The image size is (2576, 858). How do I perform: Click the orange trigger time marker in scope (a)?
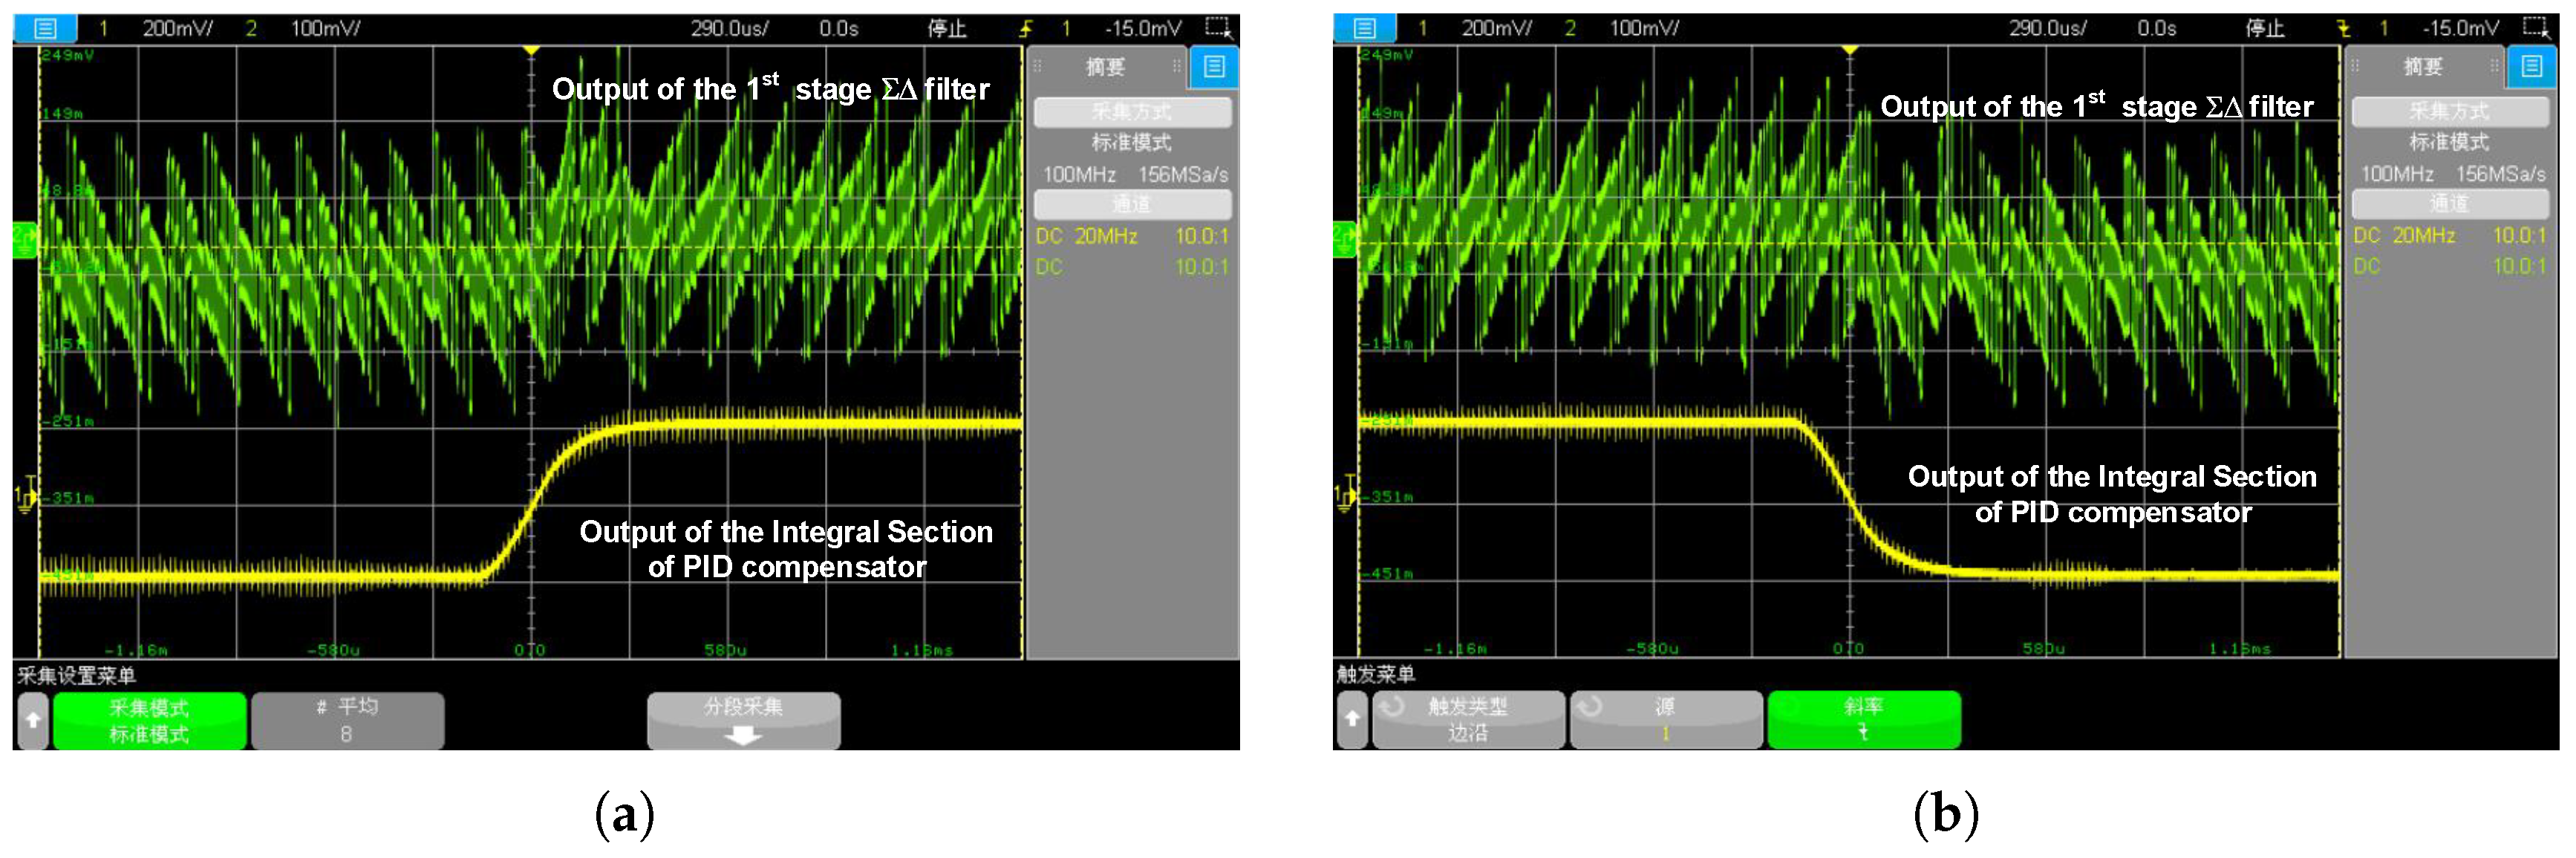click(x=531, y=50)
